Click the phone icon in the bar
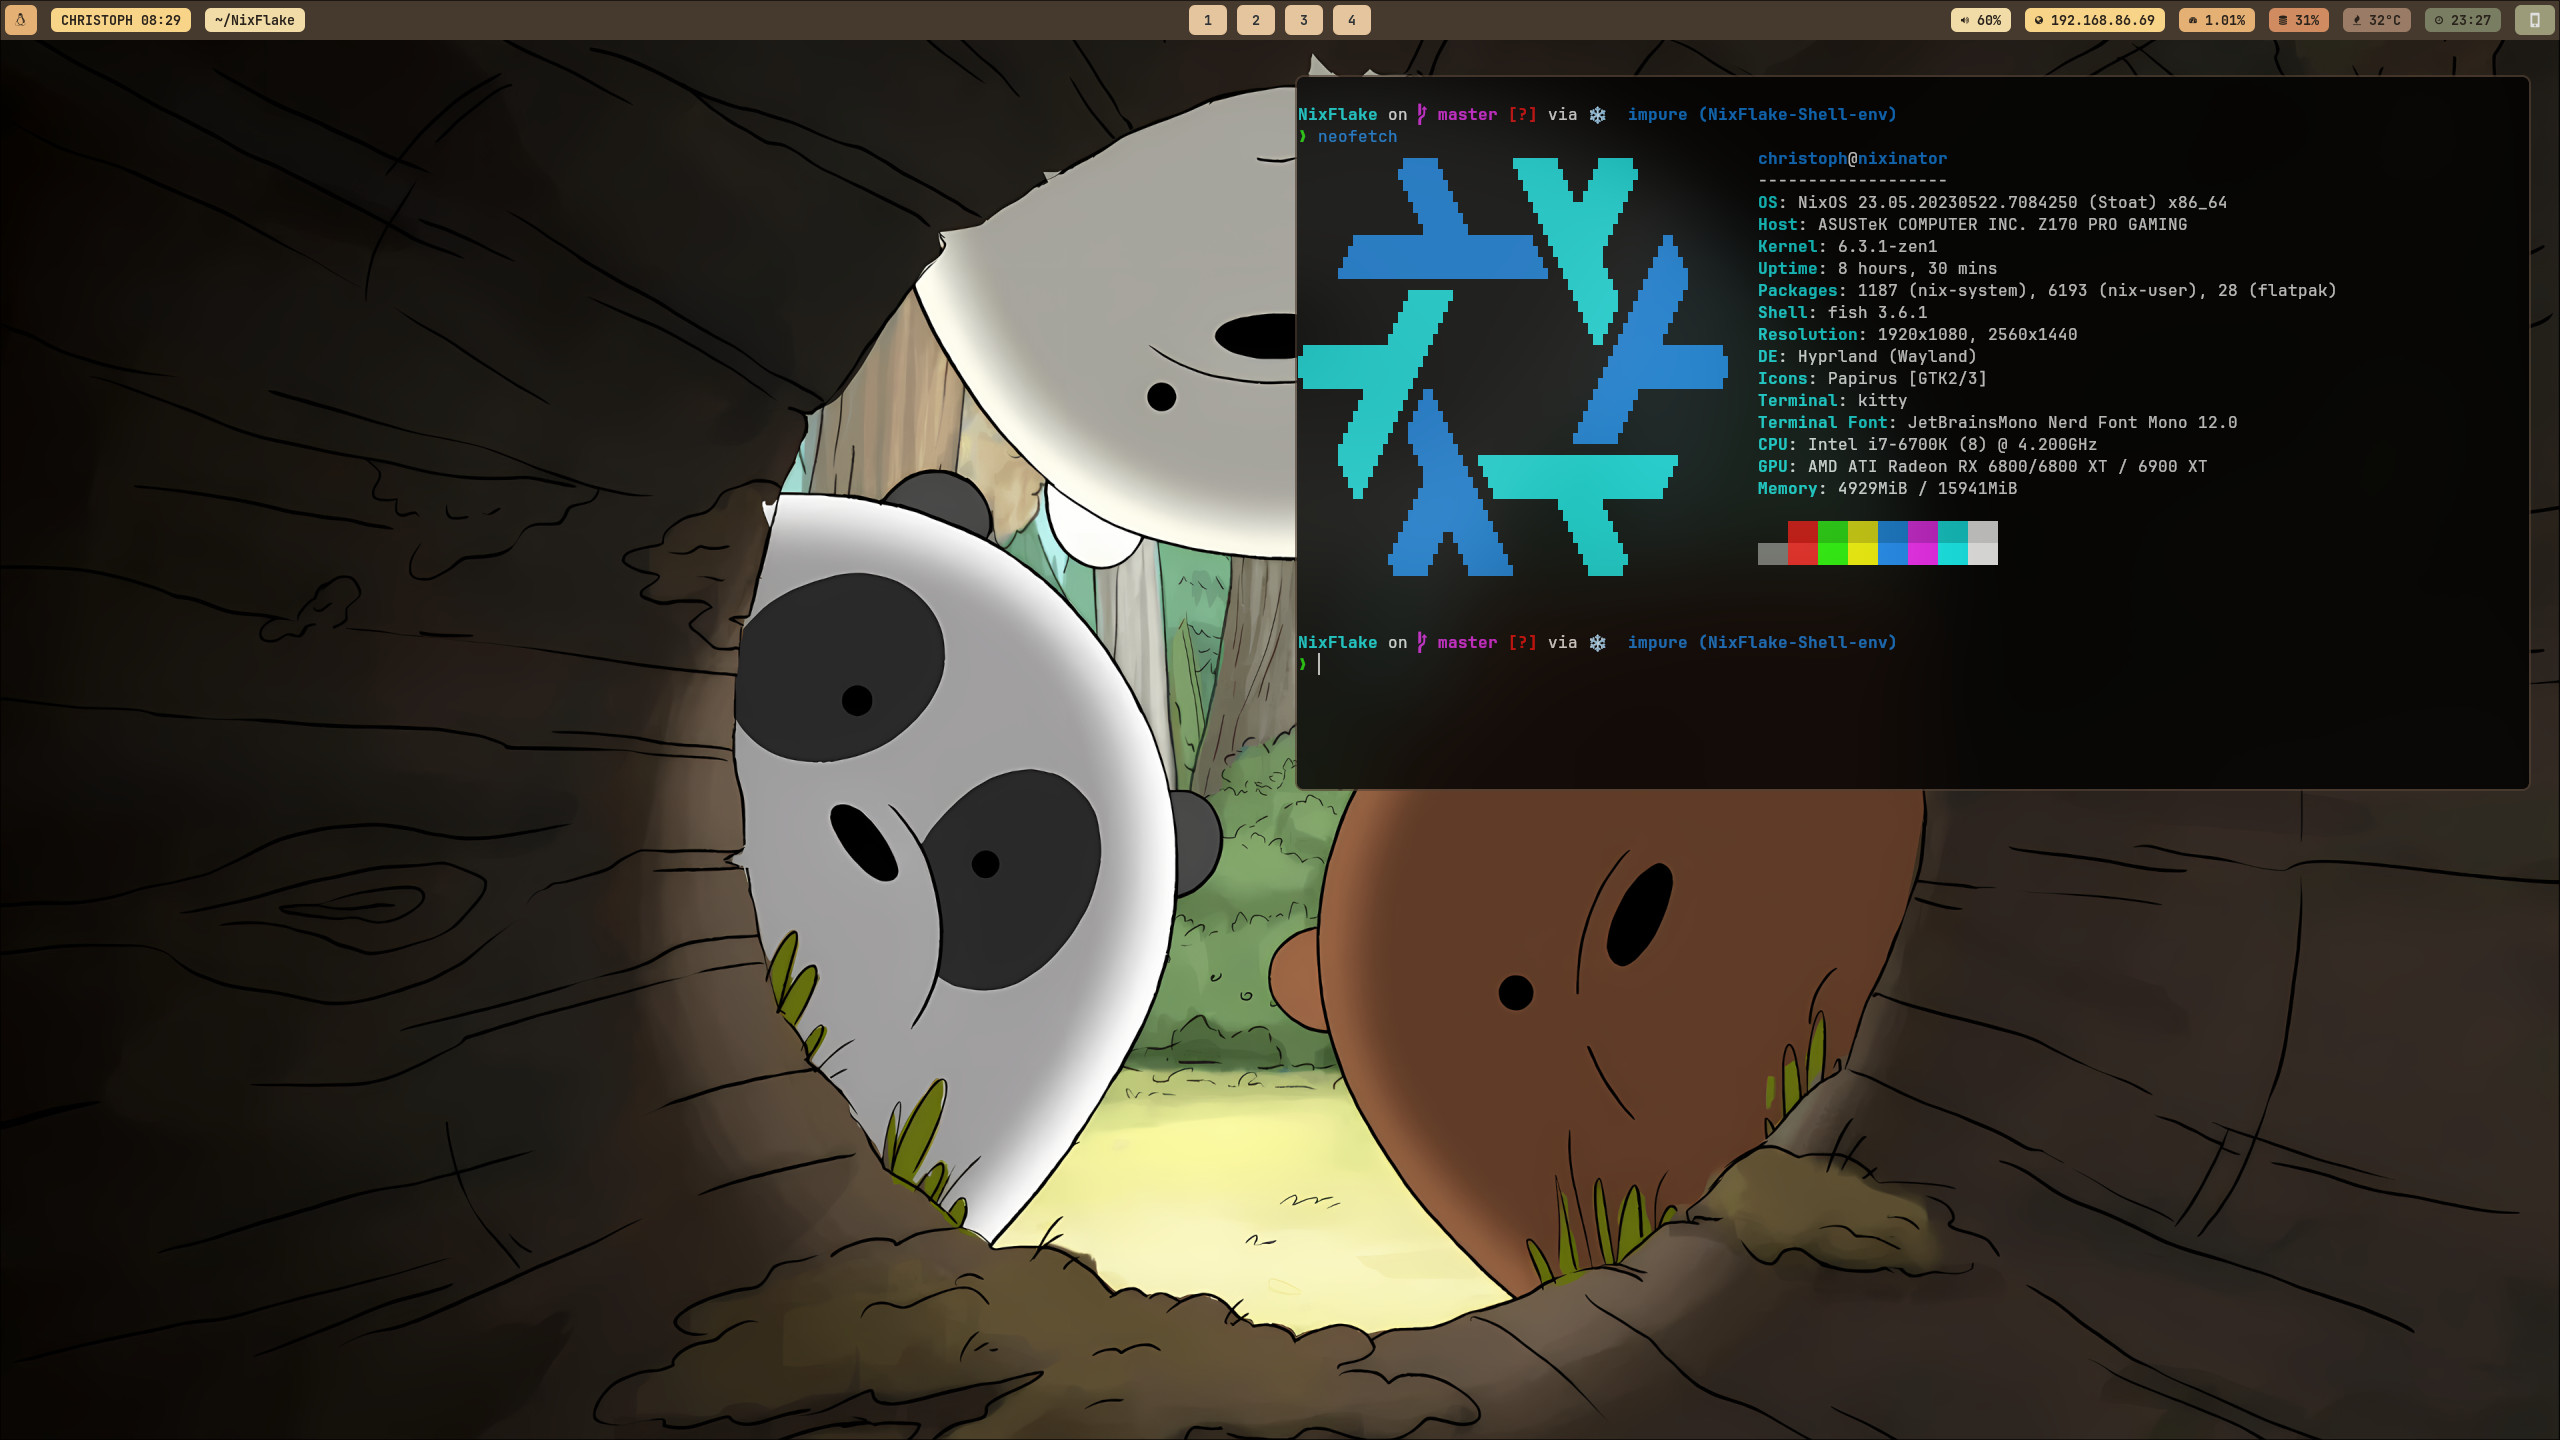2560x1440 pixels. 2534,20
